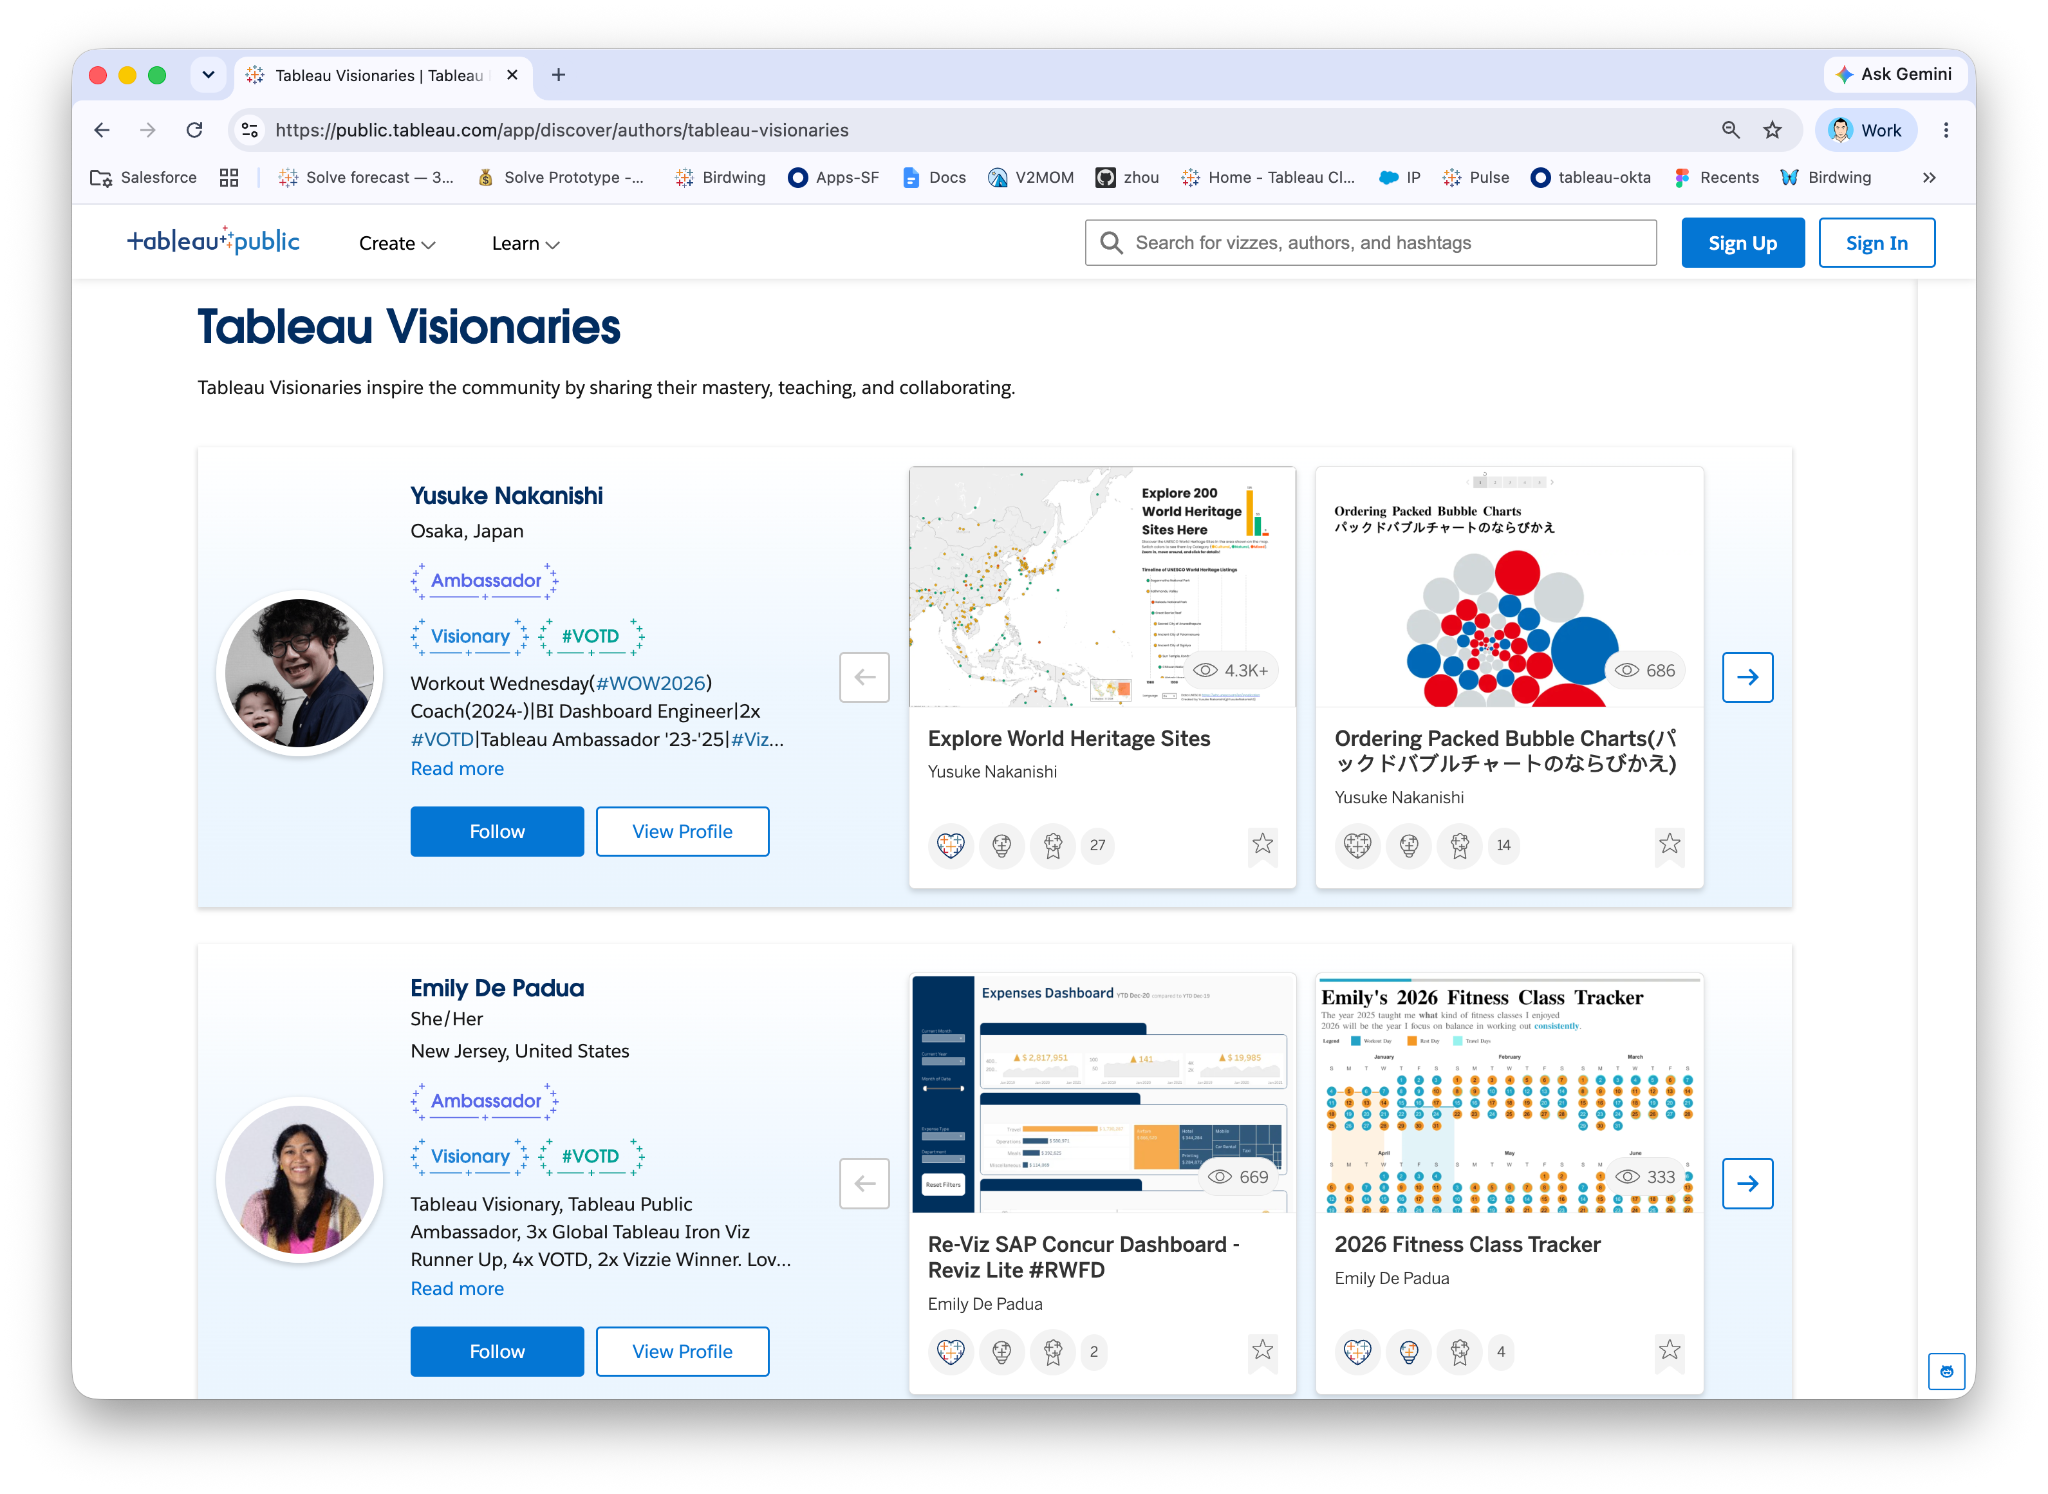Bookmark this page with the star icon
The width and height of the screenshot is (2048, 1494).
pos(1773,130)
